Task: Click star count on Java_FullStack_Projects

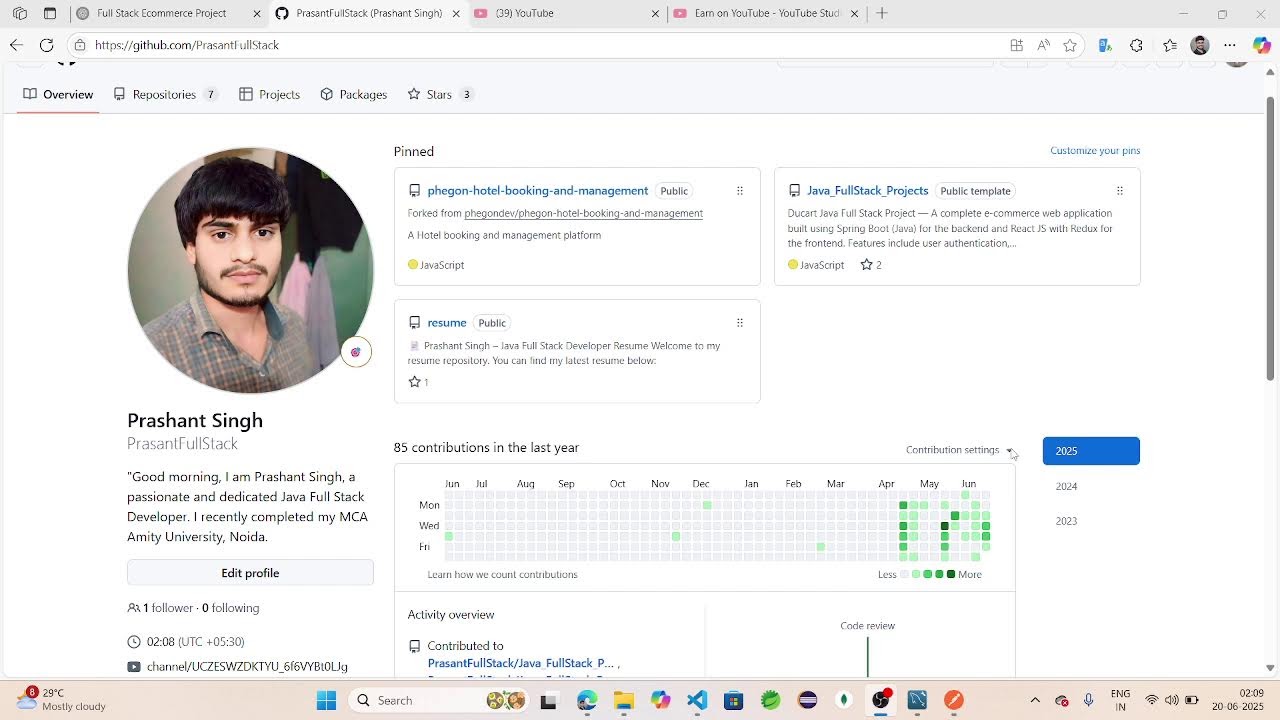Action: click(x=871, y=265)
